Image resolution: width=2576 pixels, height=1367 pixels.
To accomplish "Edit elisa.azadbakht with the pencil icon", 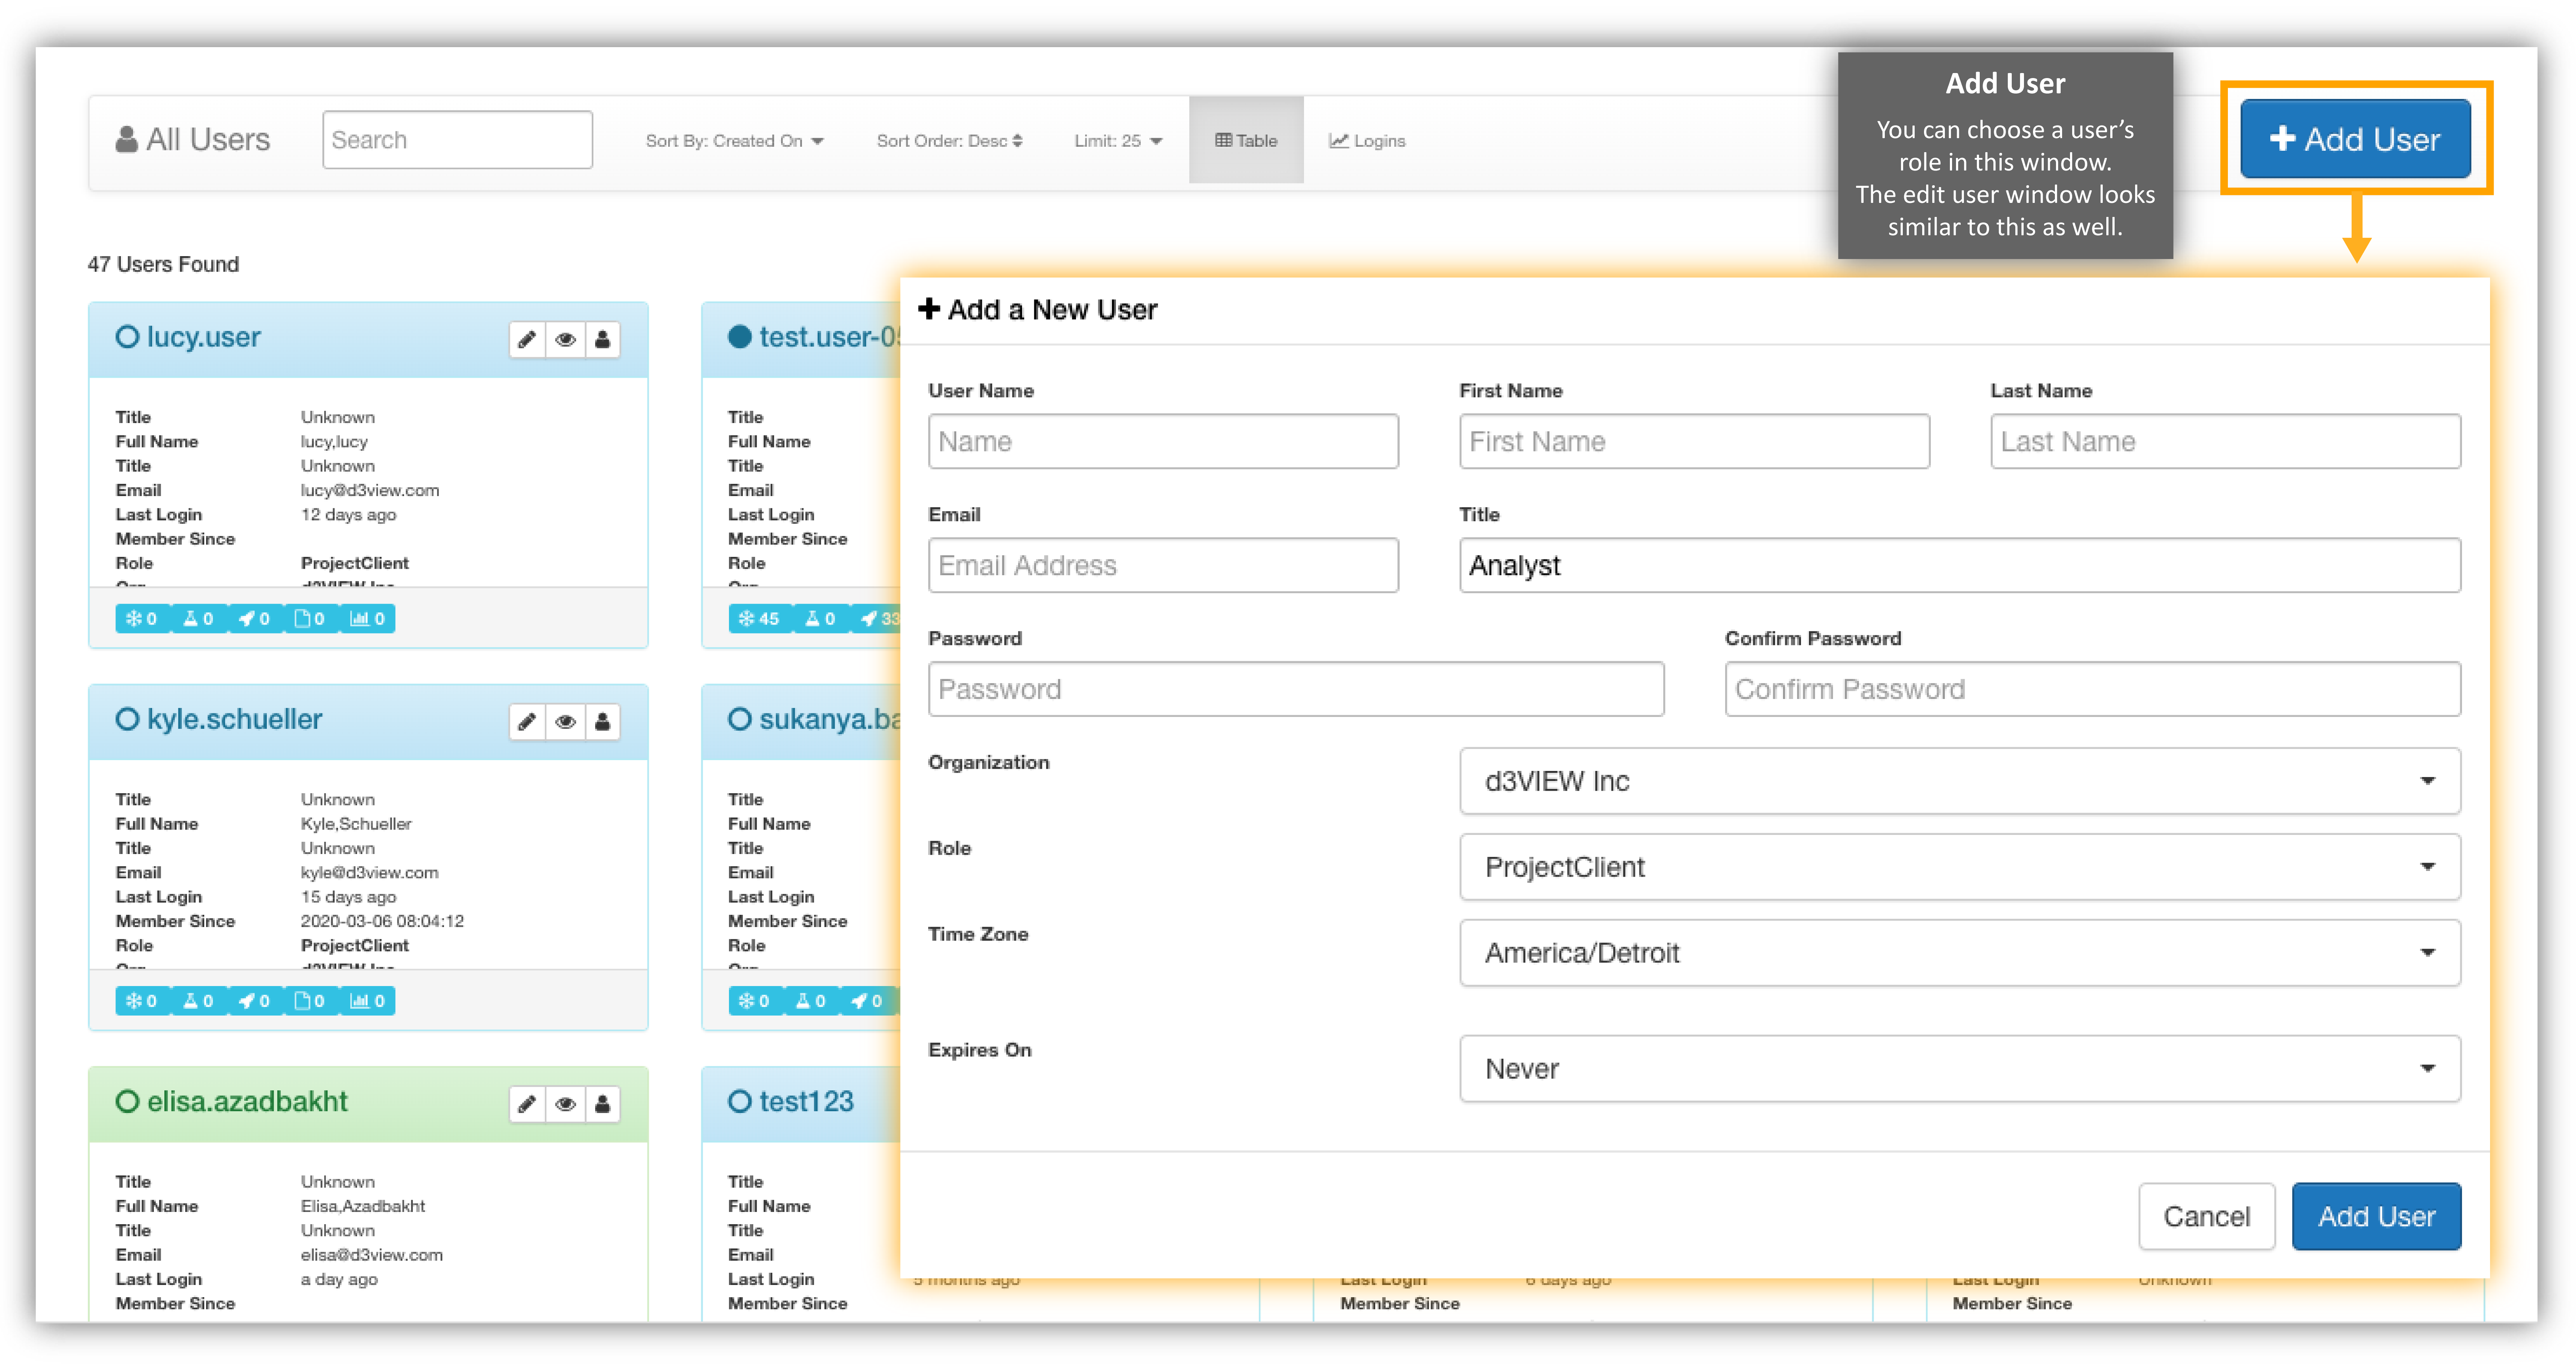I will 527,1104.
